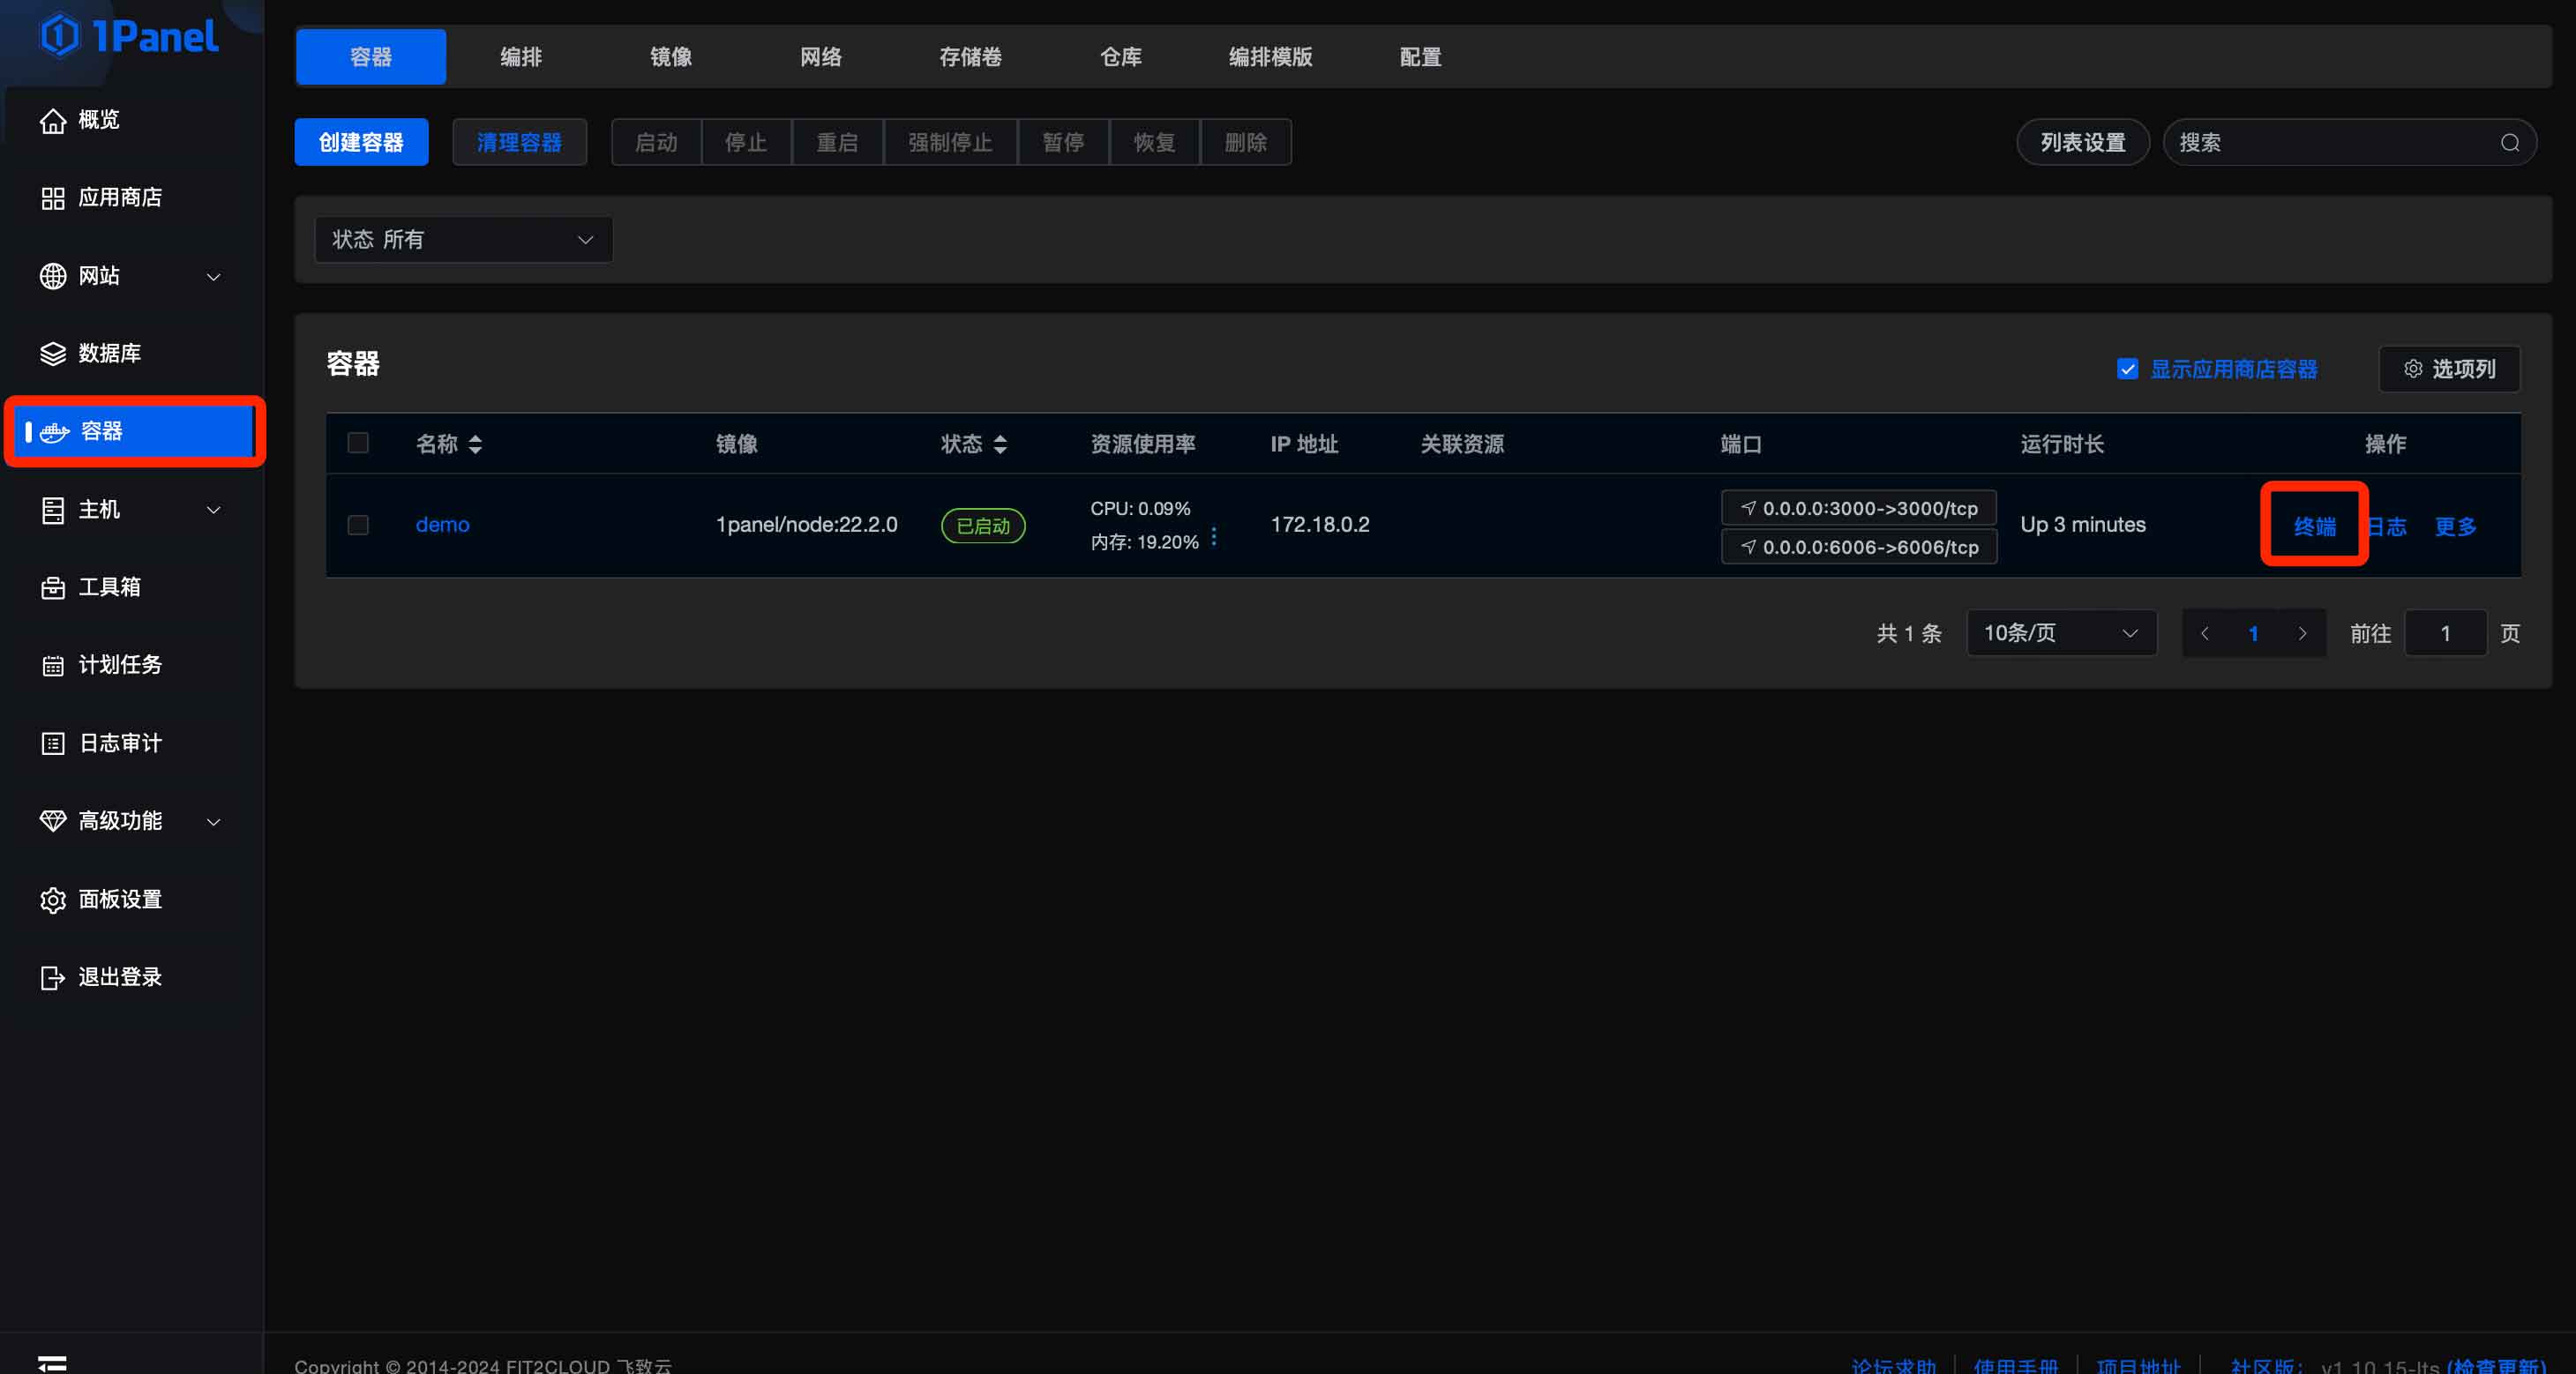Click the search magnifier icon
Image resolution: width=2576 pixels, height=1374 pixels.
tap(2510, 143)
